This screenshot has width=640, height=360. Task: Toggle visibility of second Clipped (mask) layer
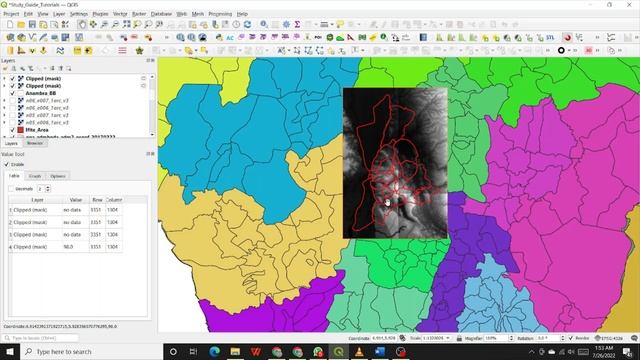(x=13, y=86)
